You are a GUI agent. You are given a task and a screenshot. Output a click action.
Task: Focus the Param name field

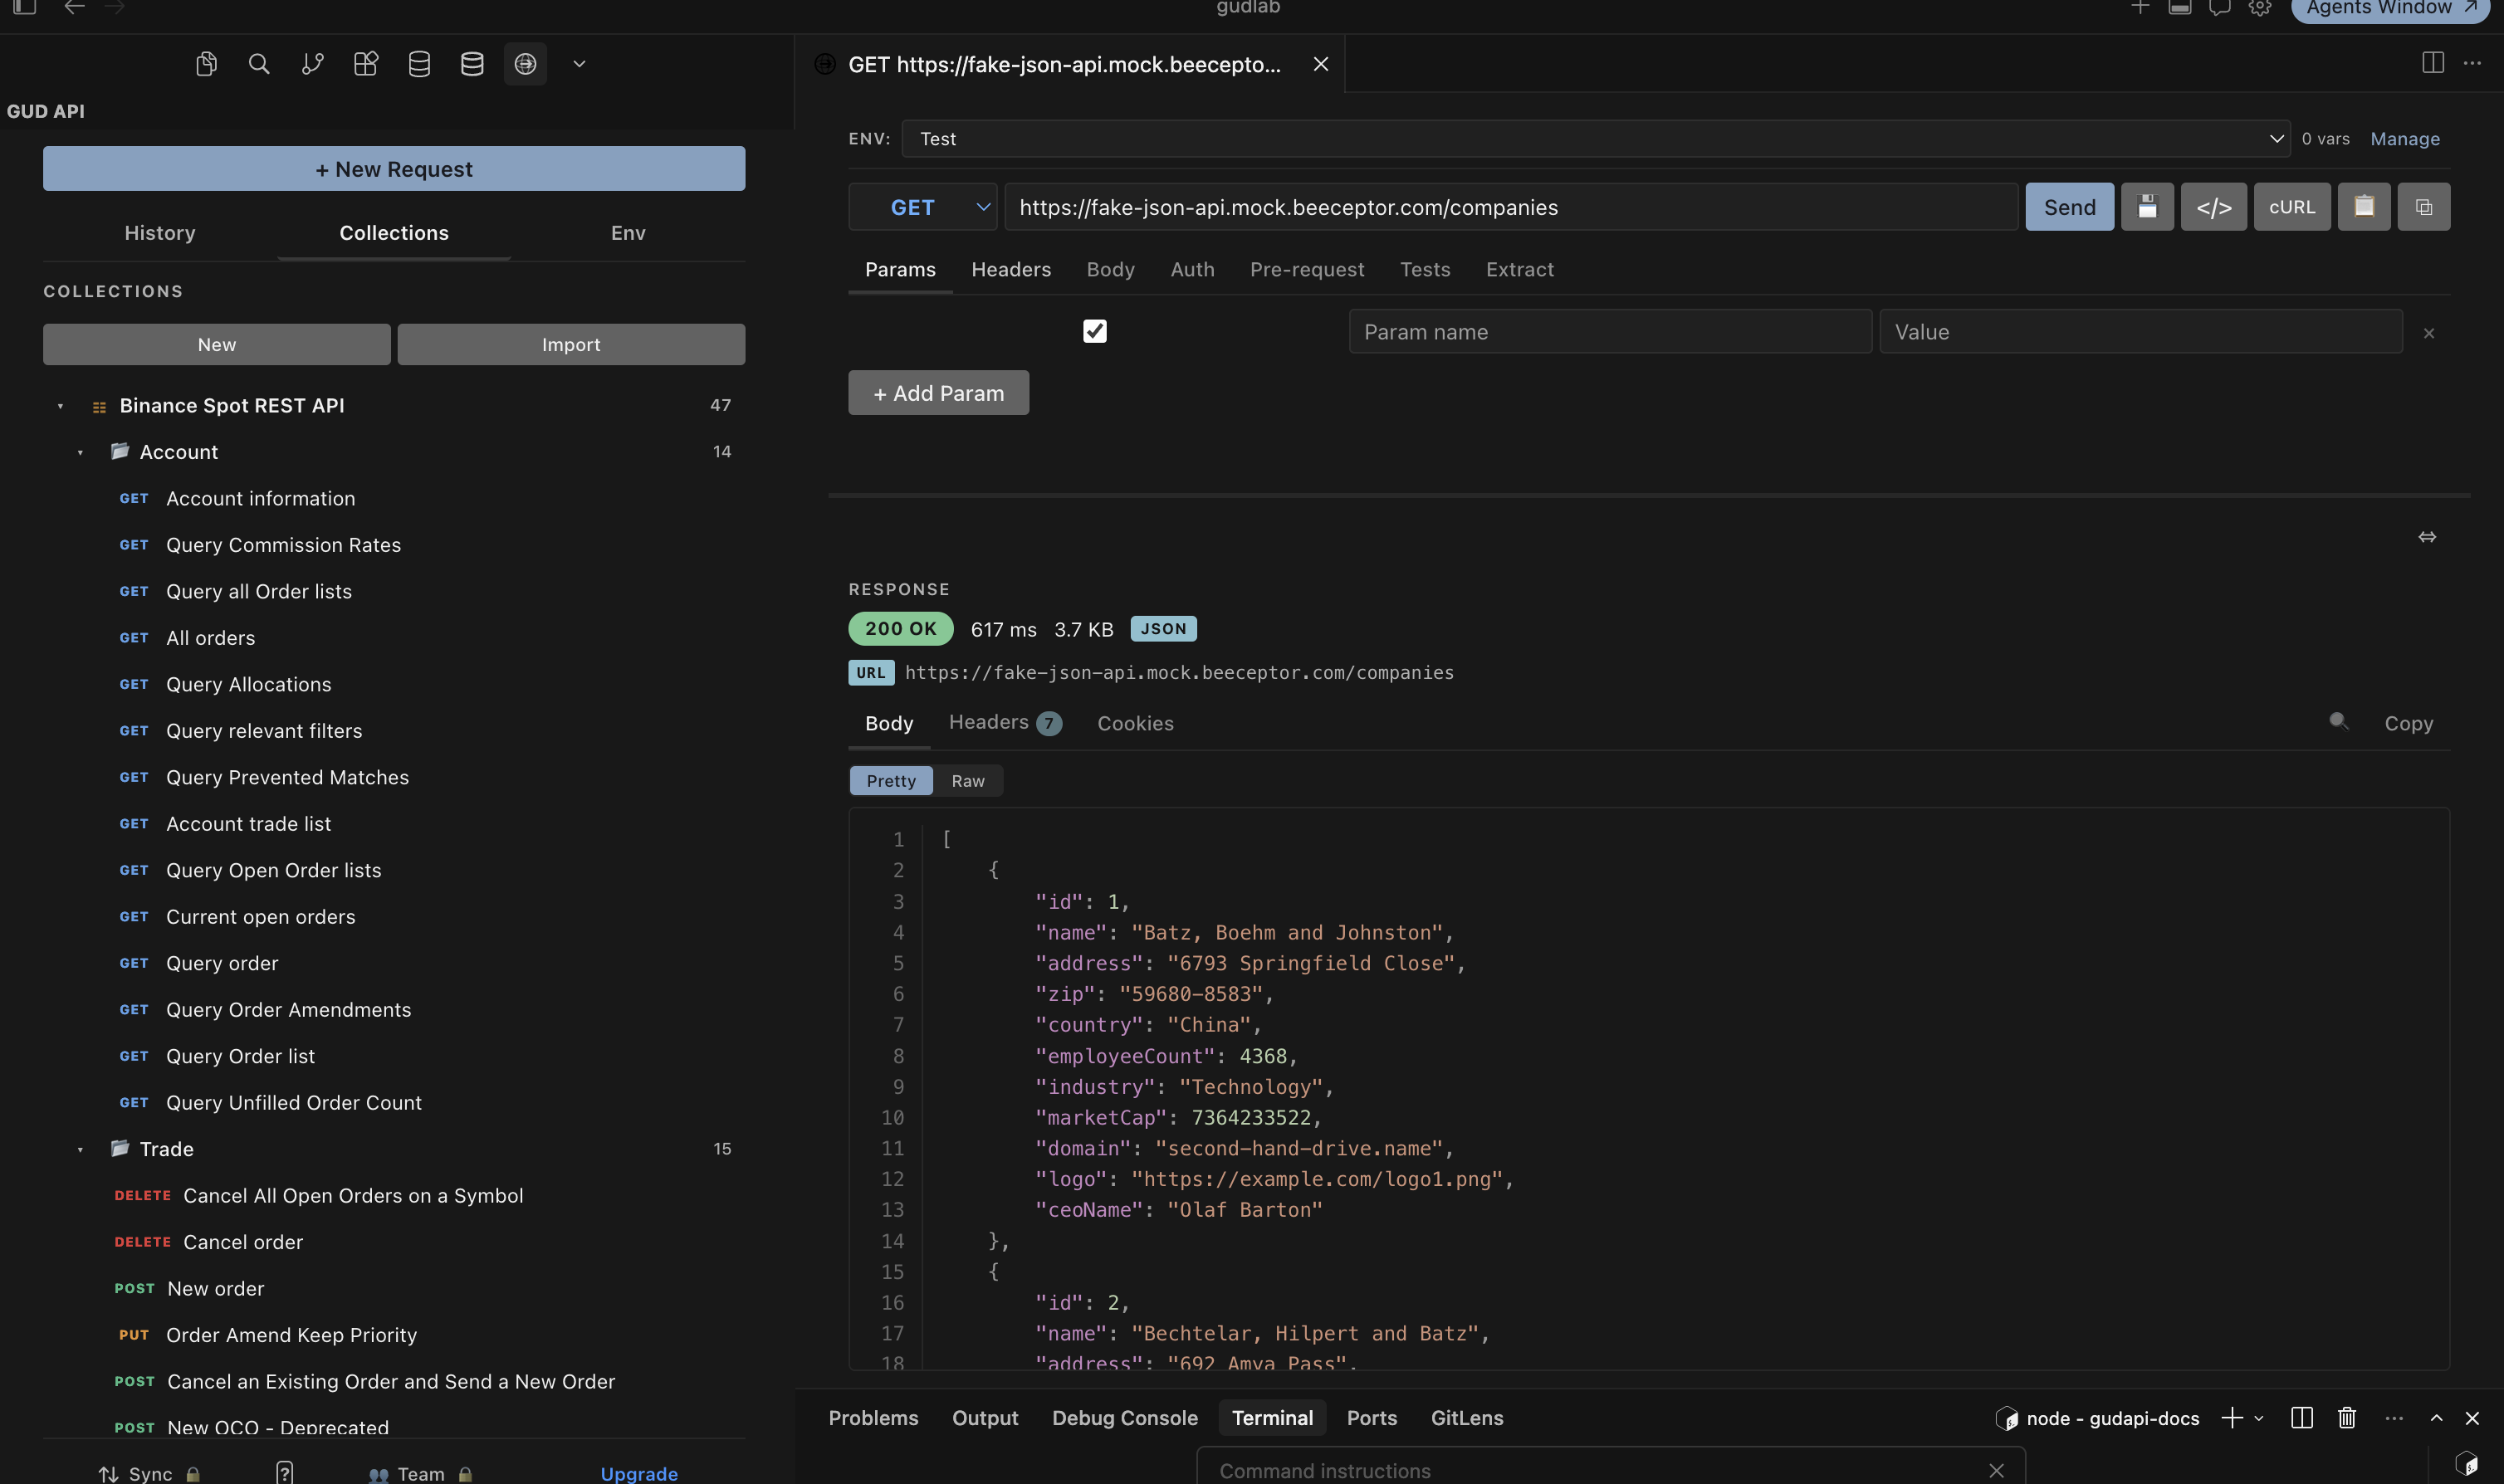point(1610,332)
